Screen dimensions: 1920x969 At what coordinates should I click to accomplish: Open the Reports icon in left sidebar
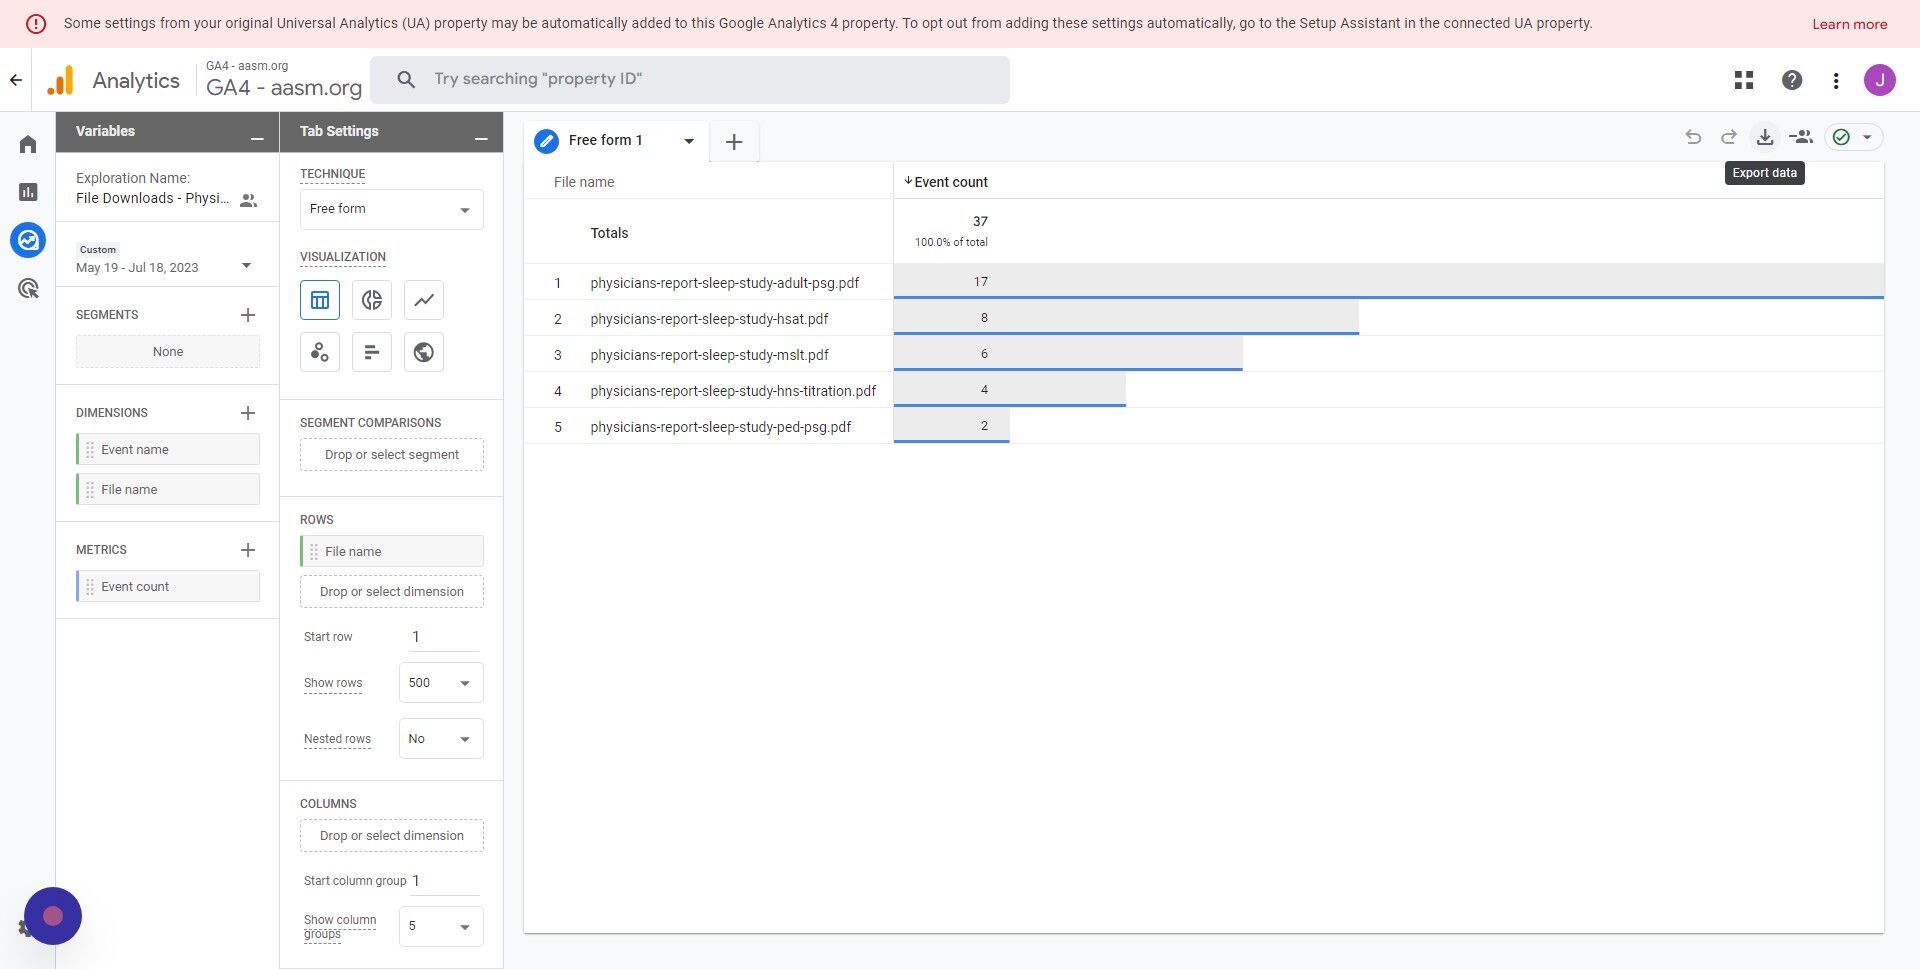(x=28, y=192)
